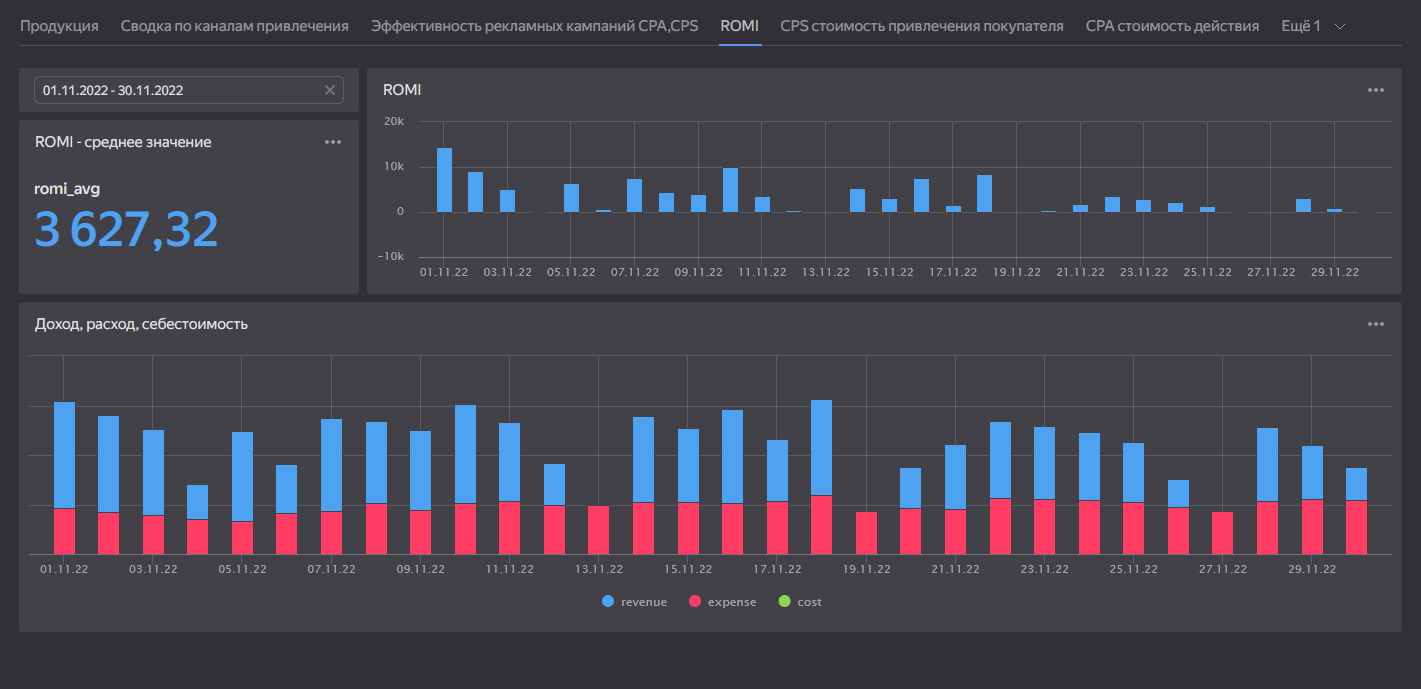This screenshot has width=1421, height=689.
Task: Open the 'Доход, расход, себестоимость' chart menu
Action: tap(1376, 324)
